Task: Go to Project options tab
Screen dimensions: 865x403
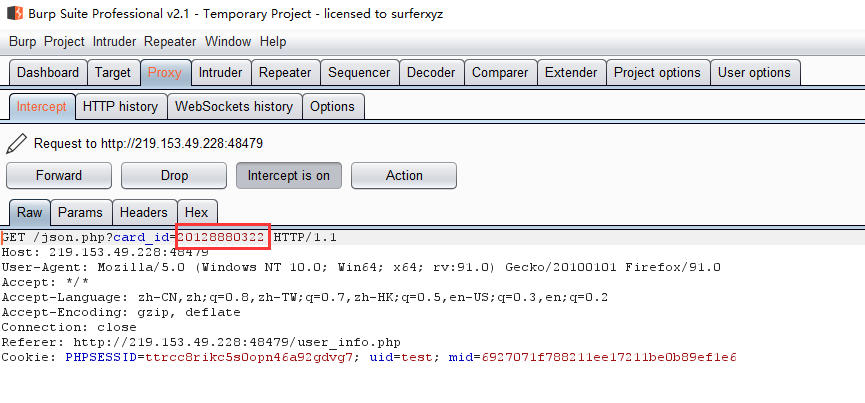Action: [x=658, y=73]
